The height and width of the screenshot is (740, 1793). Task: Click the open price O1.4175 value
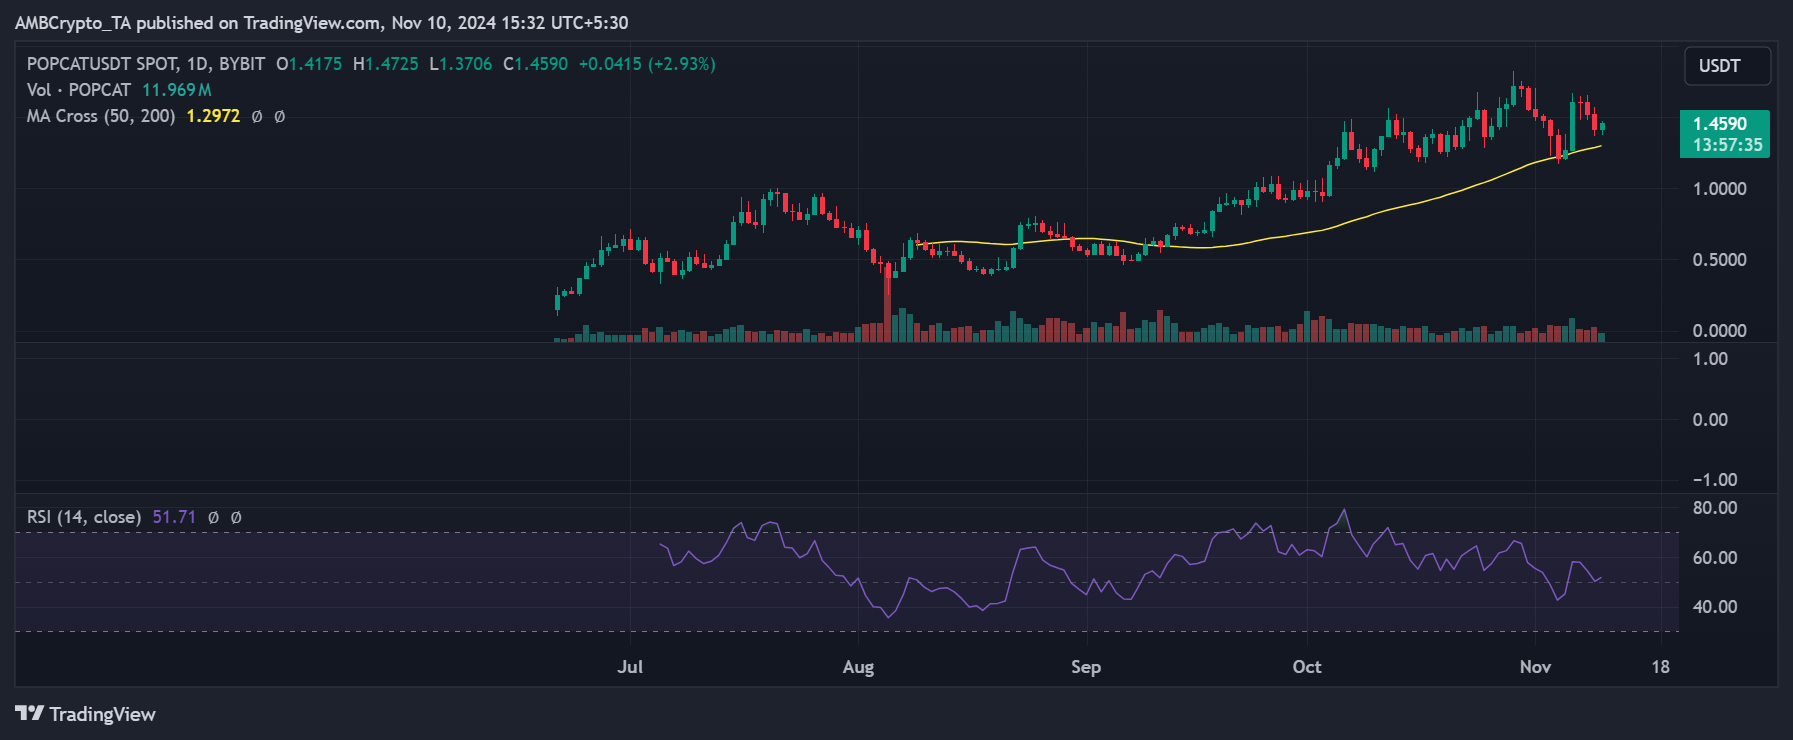tap(309, 64)
